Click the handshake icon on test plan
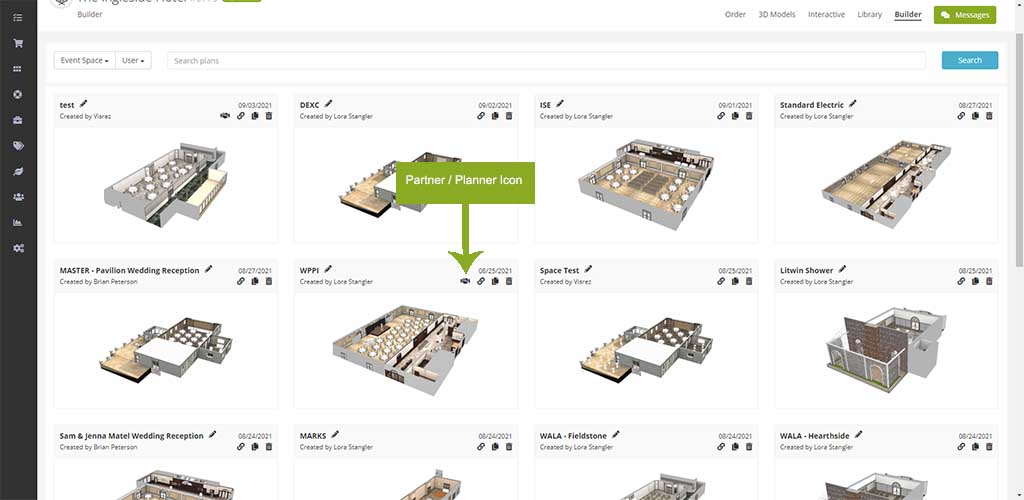This screenshot has height=500, width=1024. coord(225,116)
